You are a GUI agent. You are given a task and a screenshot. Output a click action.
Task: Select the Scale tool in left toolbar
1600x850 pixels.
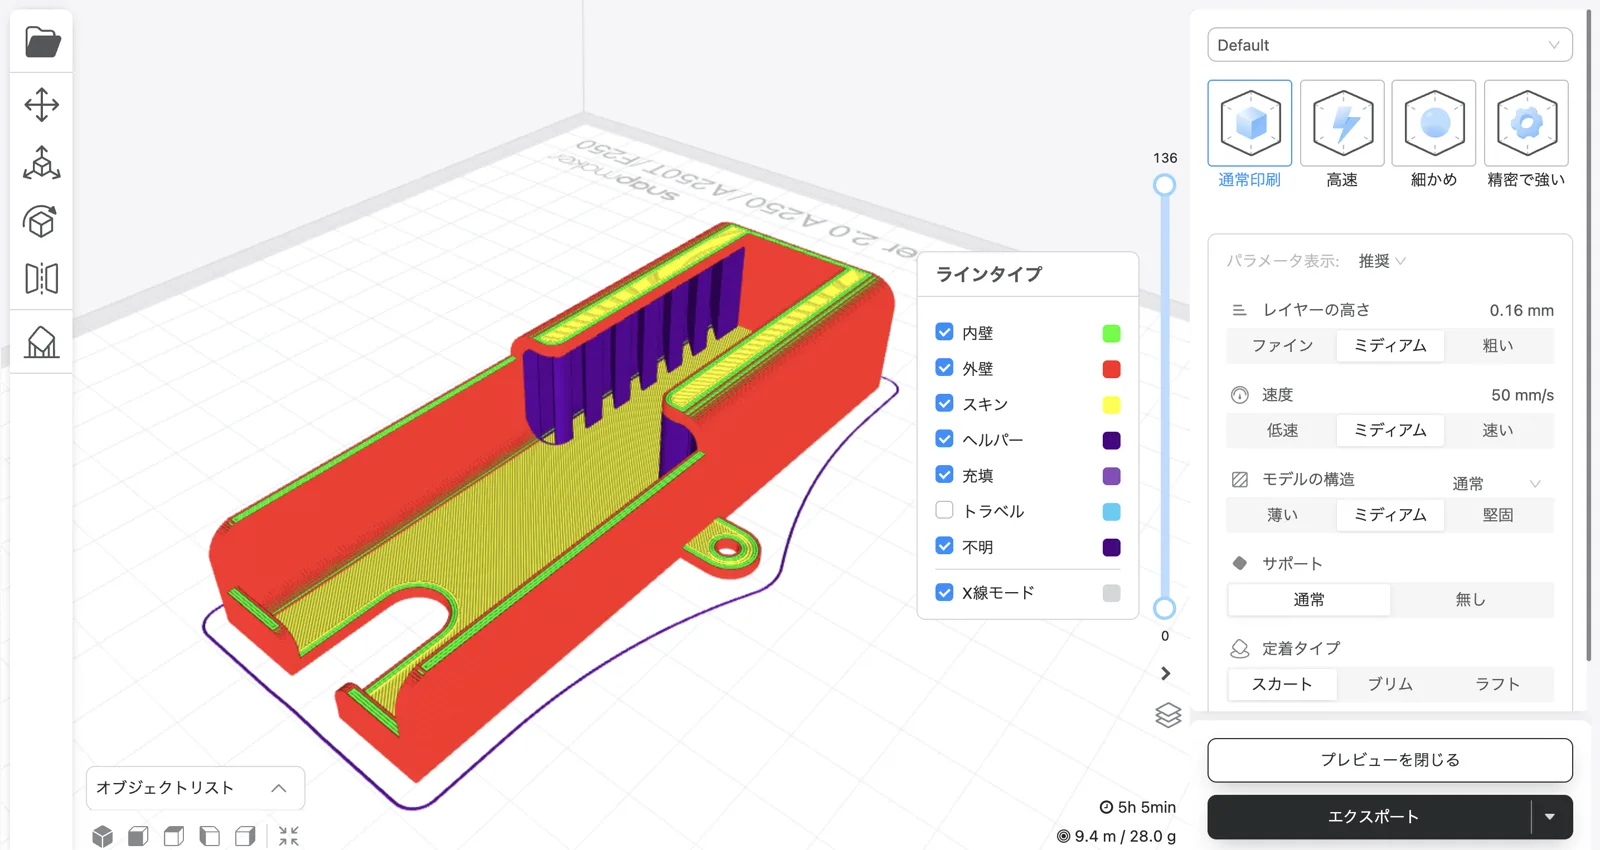point(42,162)
